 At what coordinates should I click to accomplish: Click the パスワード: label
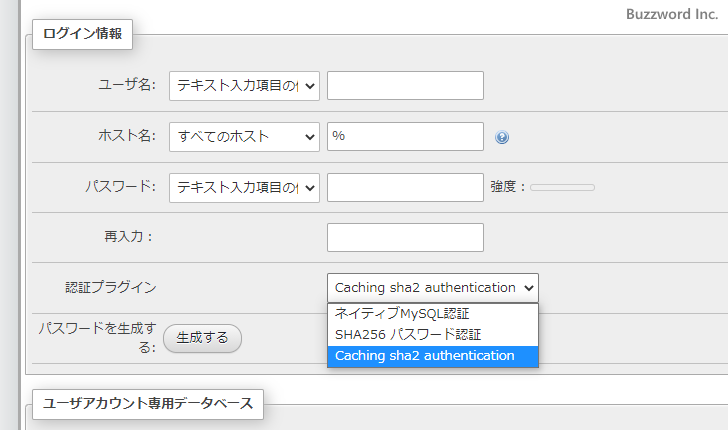click(x=120, y=187)
